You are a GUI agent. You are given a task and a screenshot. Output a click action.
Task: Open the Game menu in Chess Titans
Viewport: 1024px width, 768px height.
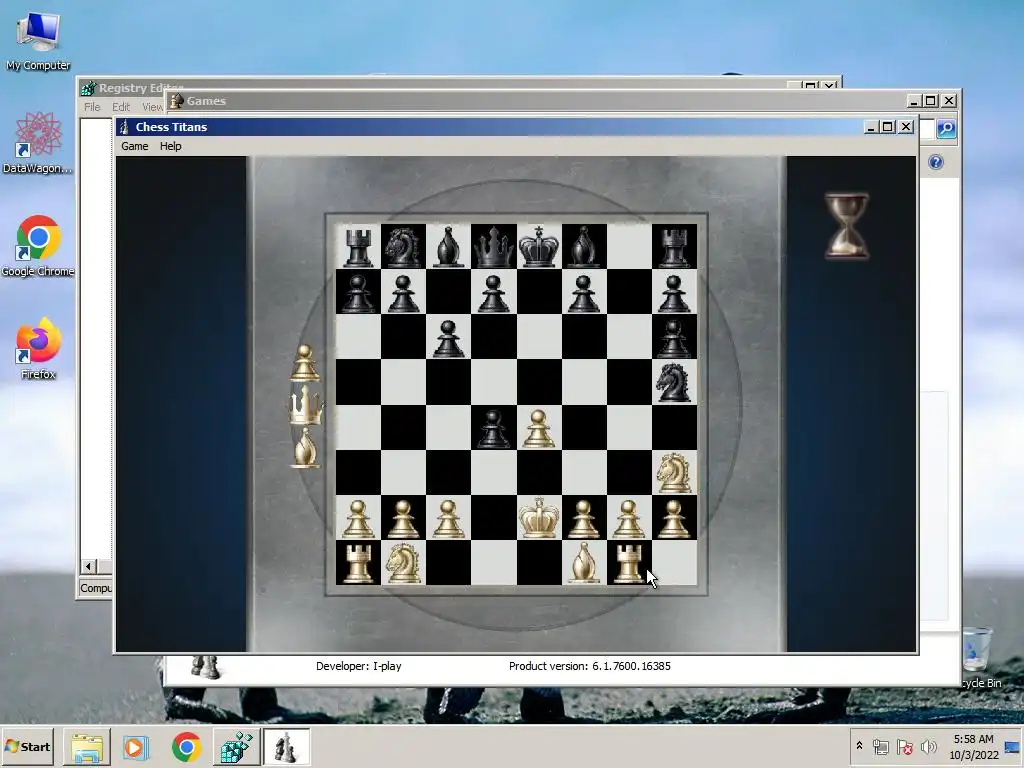[x=135, y=146]
